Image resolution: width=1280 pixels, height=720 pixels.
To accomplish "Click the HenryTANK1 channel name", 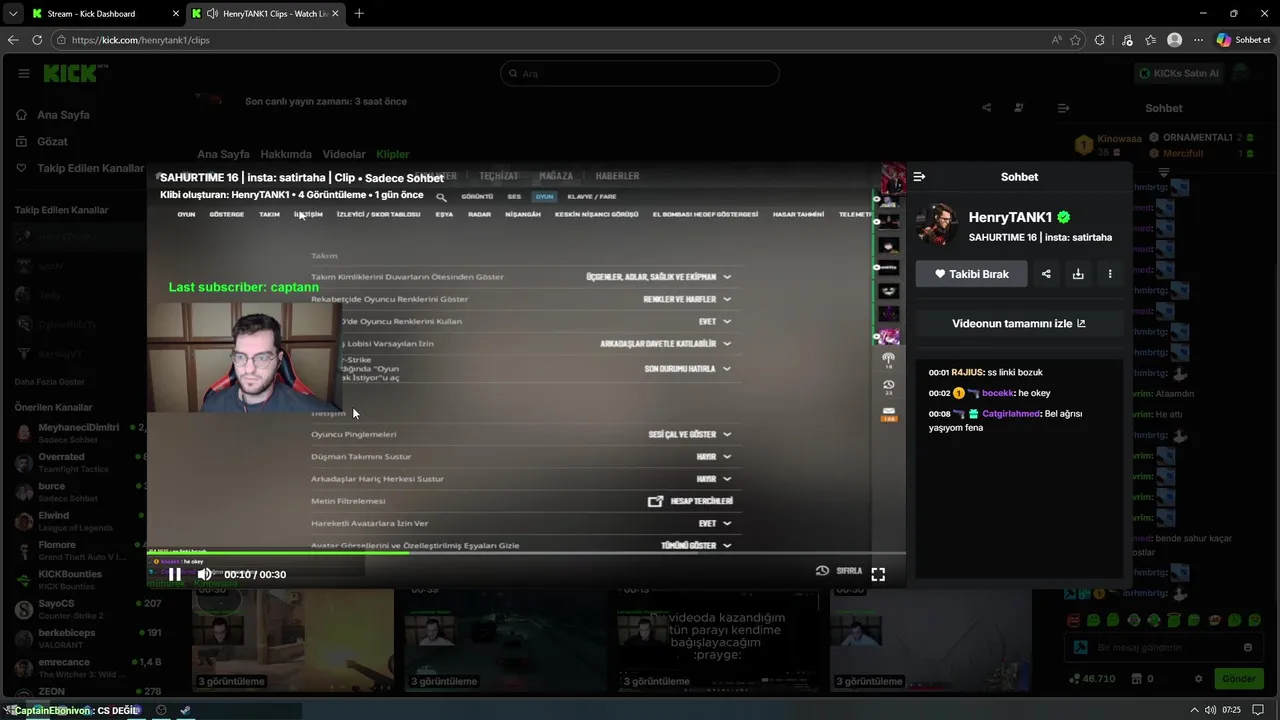I will [1010, 217].
